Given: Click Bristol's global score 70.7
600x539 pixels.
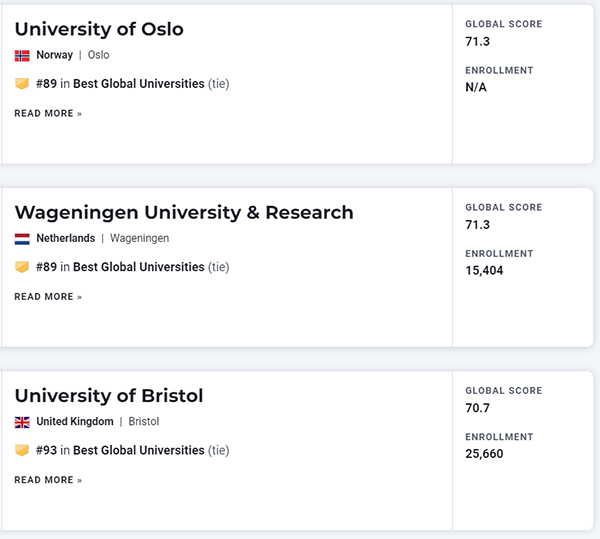Looking at the screenshot, I should [478, 408].
